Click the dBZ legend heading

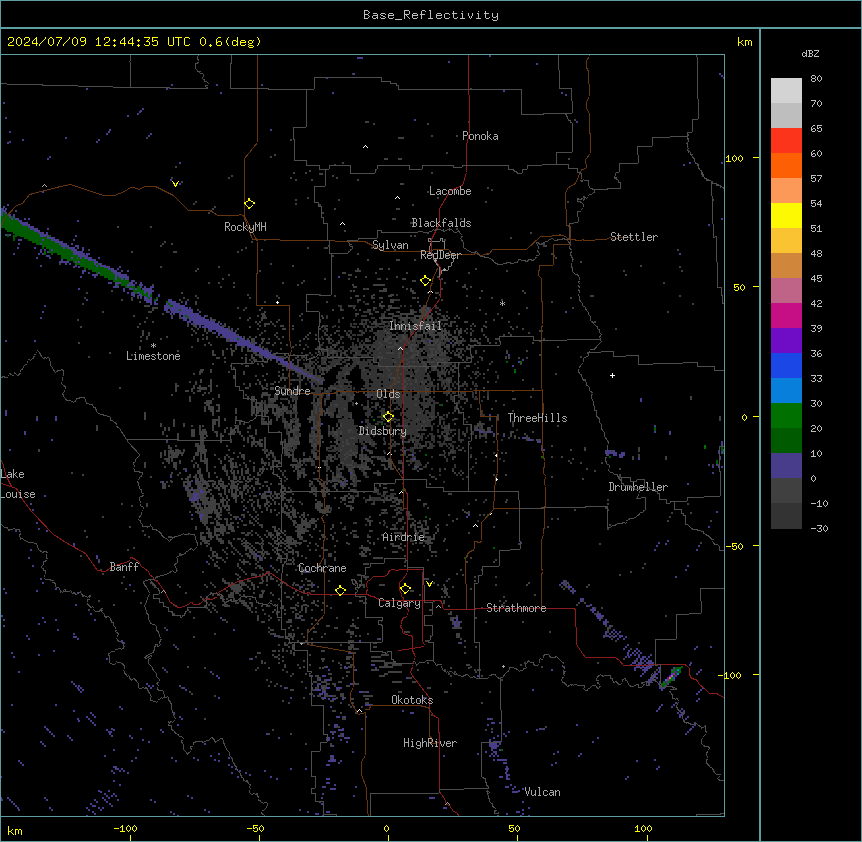(810, 53)
